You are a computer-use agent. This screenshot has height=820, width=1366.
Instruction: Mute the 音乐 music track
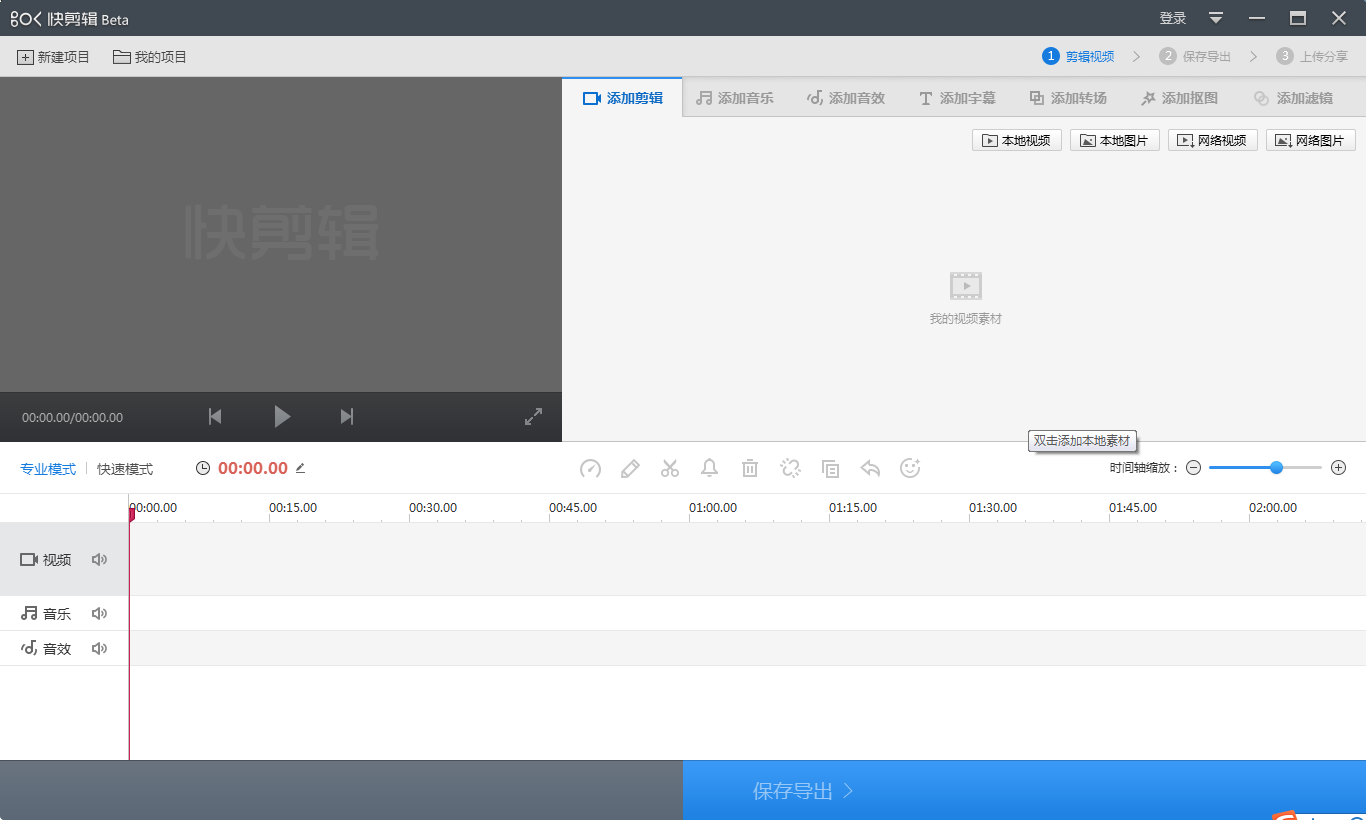point(99,614)
